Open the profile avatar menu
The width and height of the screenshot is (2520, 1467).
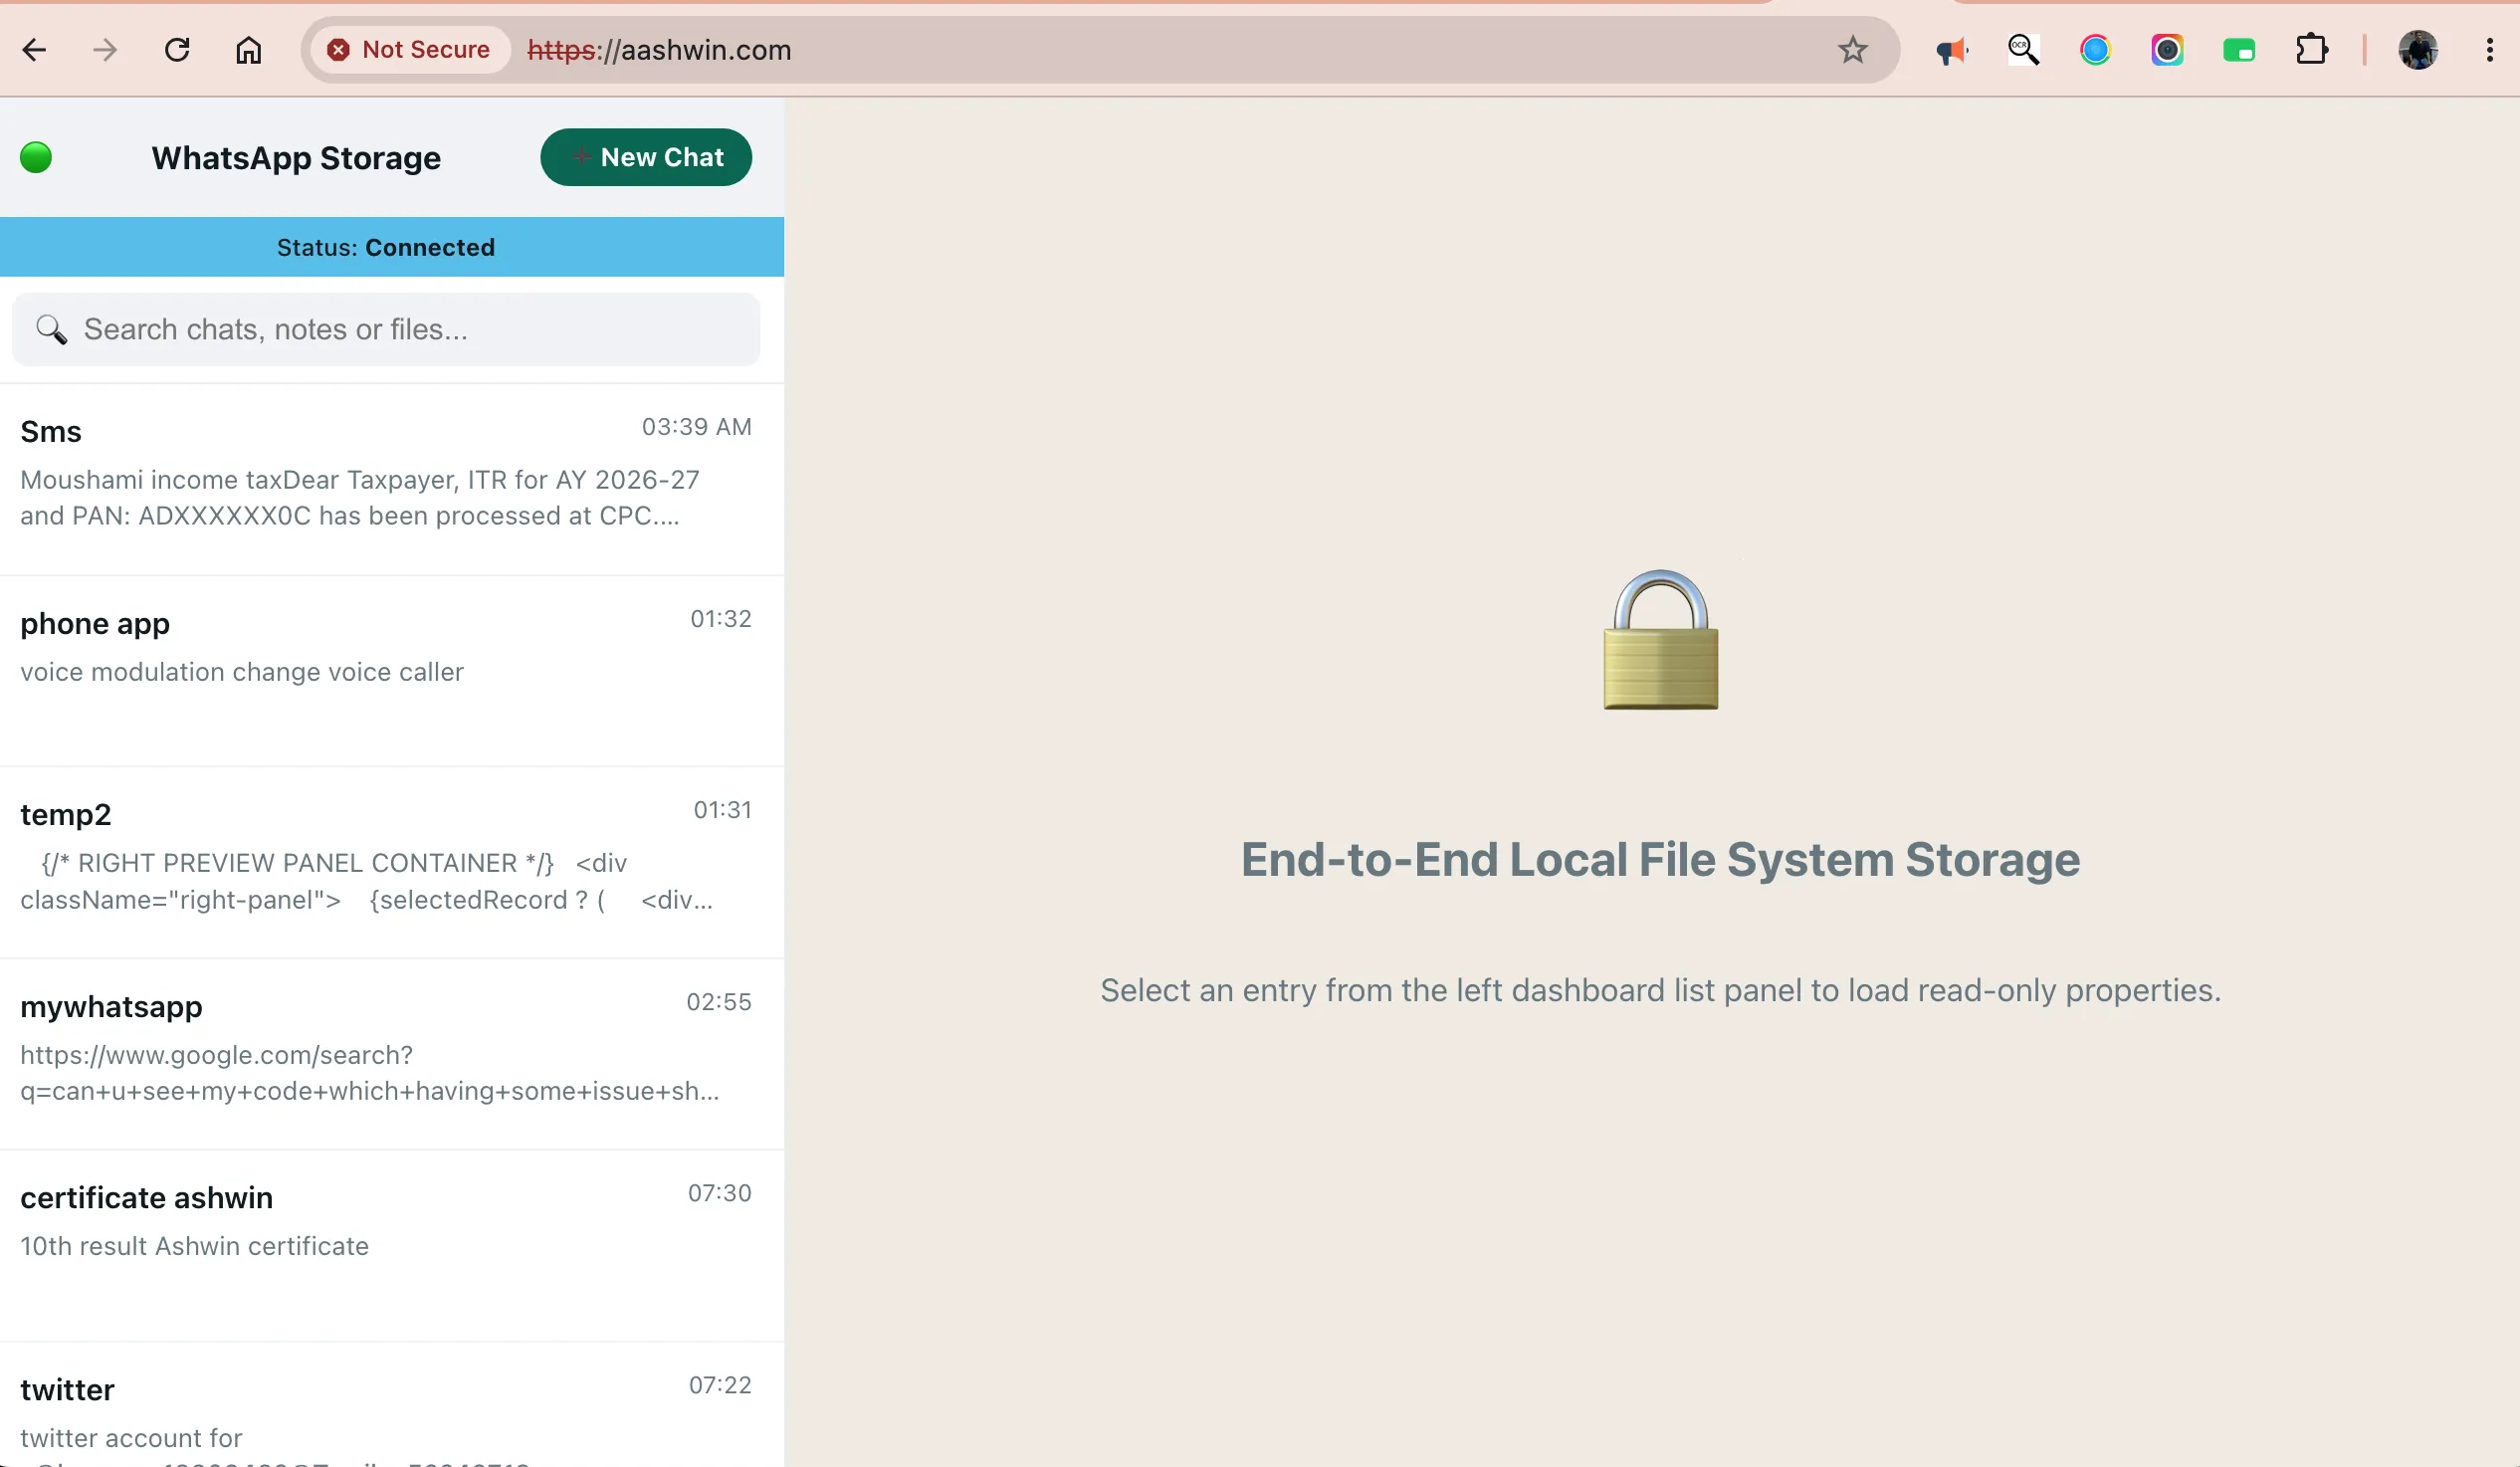click(2418, 50)
